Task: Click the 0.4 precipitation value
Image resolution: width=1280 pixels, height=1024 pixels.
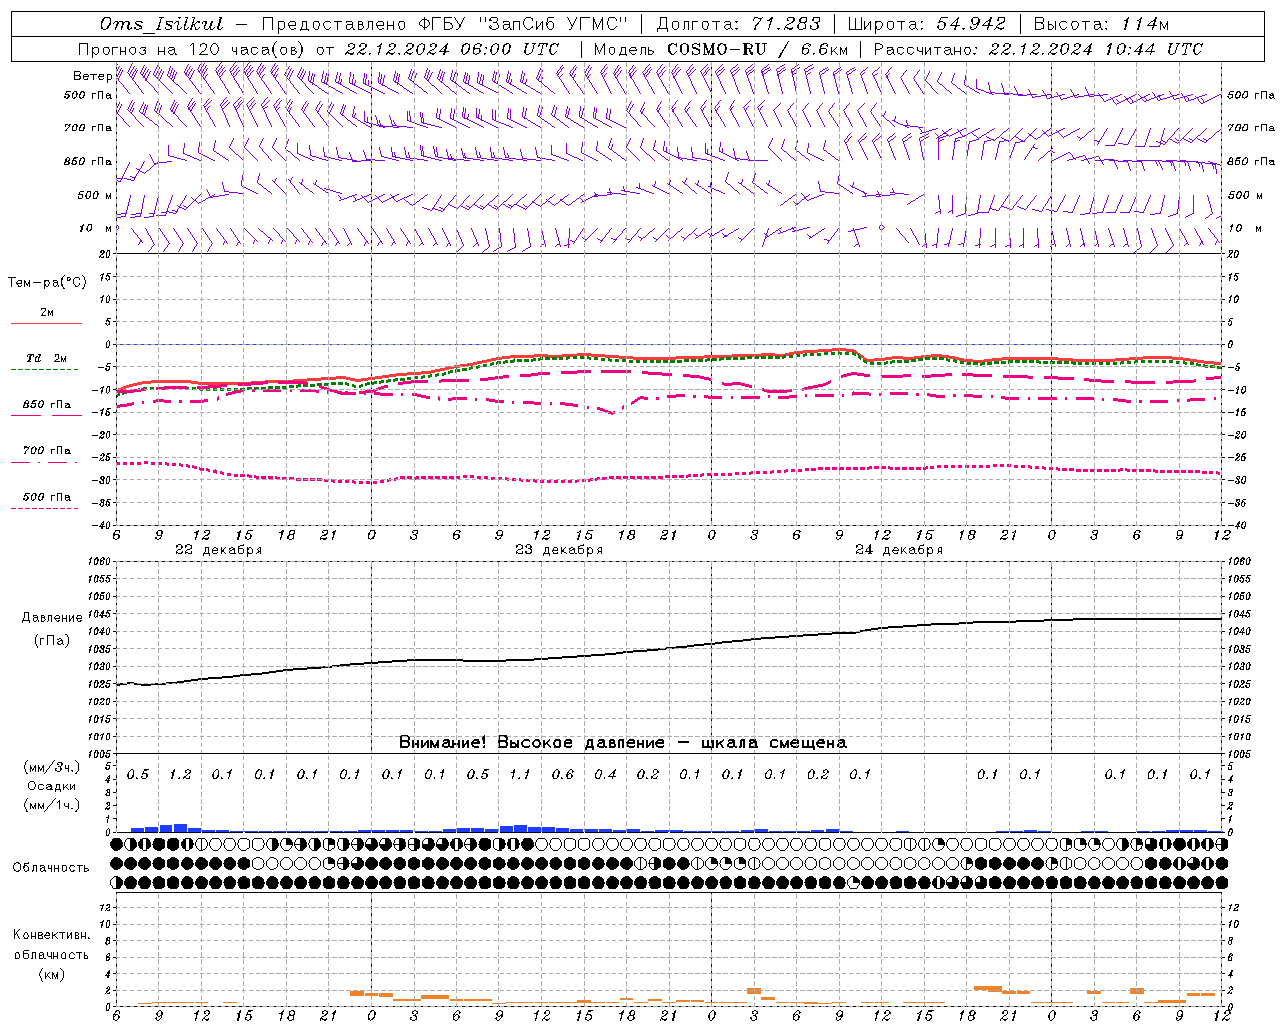Action: 605,775
